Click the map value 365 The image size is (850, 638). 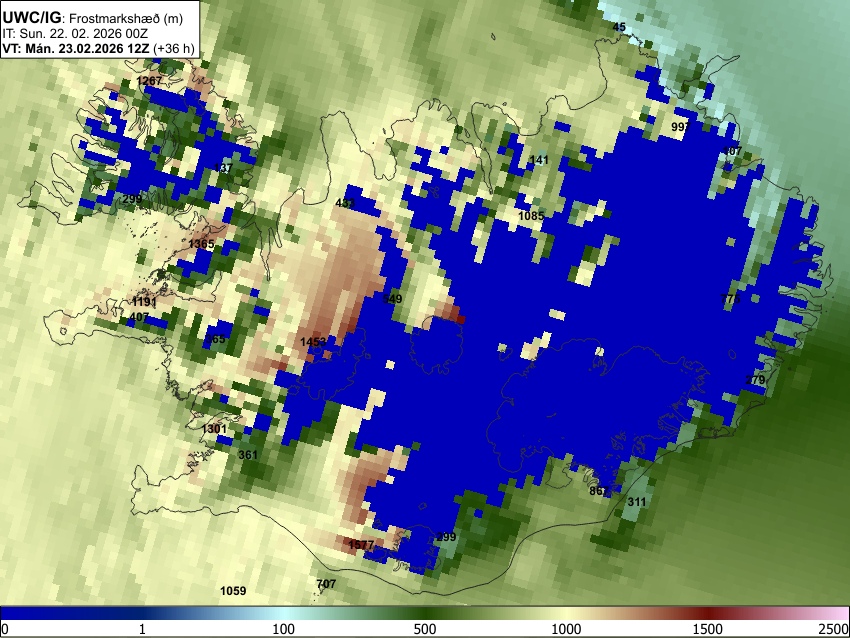215,339
